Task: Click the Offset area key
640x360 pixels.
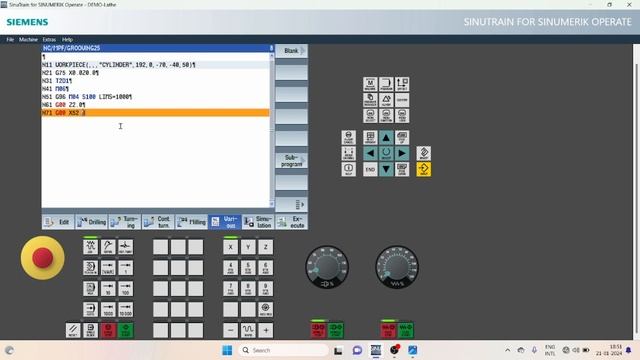Action: pos(402,84)
